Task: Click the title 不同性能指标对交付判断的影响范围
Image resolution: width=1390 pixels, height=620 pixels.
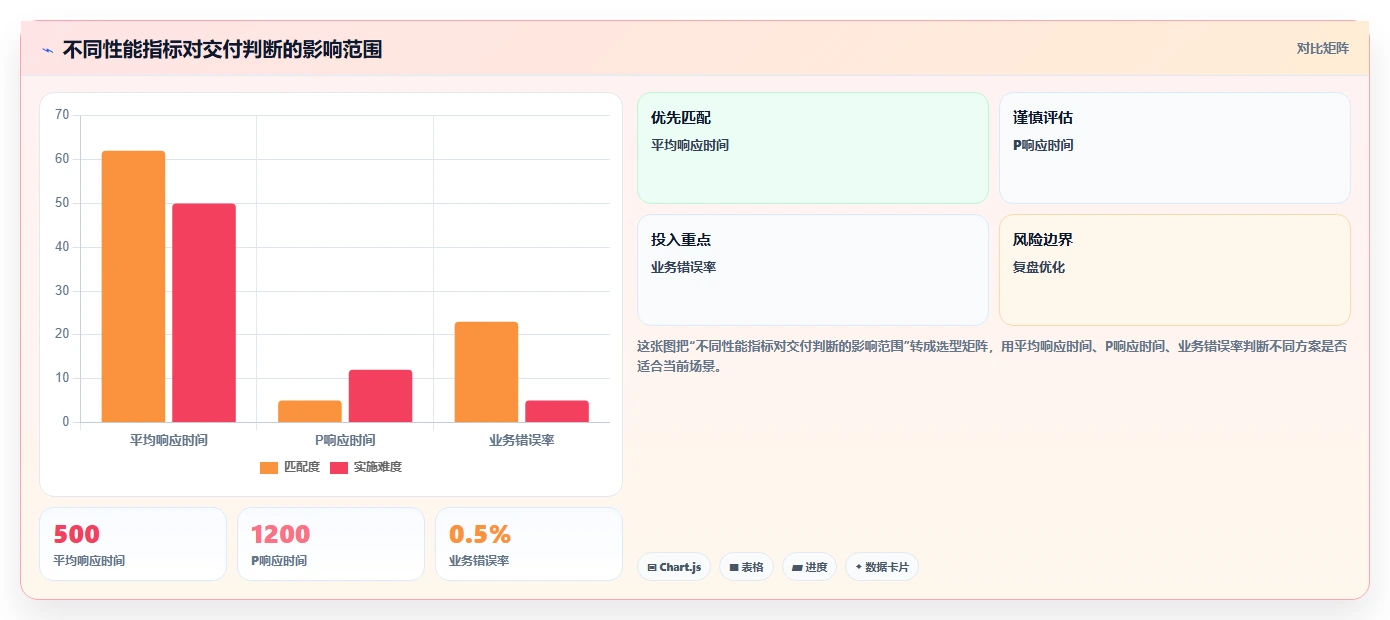Action: click(222, 49)
